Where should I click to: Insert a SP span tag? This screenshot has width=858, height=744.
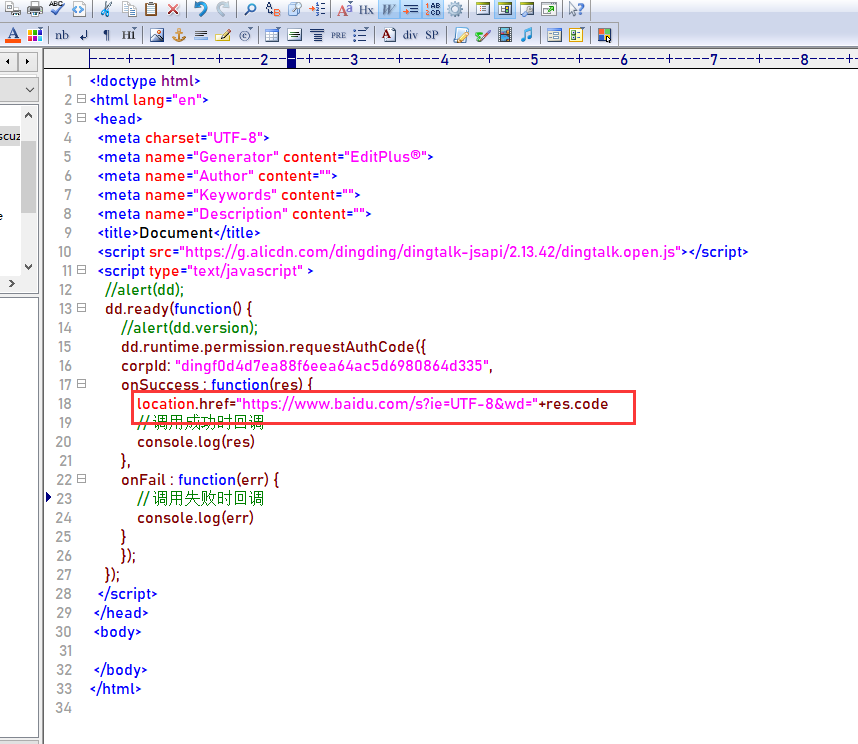pyautogui.click(x=432, y=35)
